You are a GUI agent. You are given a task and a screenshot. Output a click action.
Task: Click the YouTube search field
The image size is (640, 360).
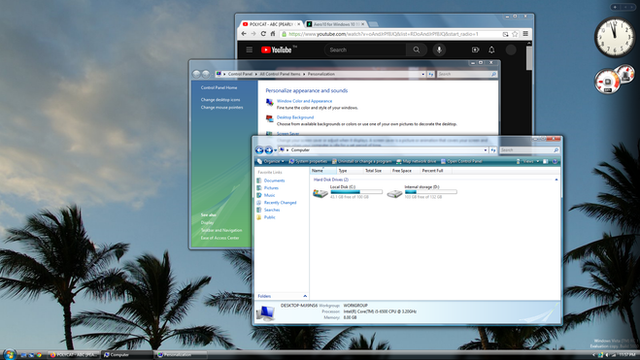click(366, 50)
